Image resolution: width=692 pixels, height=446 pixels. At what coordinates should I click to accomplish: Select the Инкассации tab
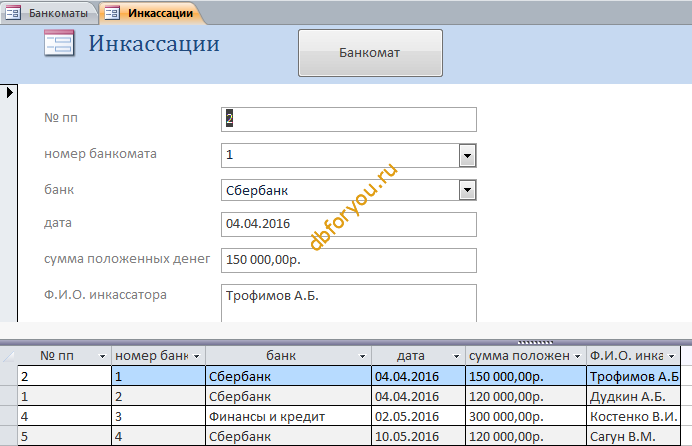pyautogui.click(x=152, y=13)
